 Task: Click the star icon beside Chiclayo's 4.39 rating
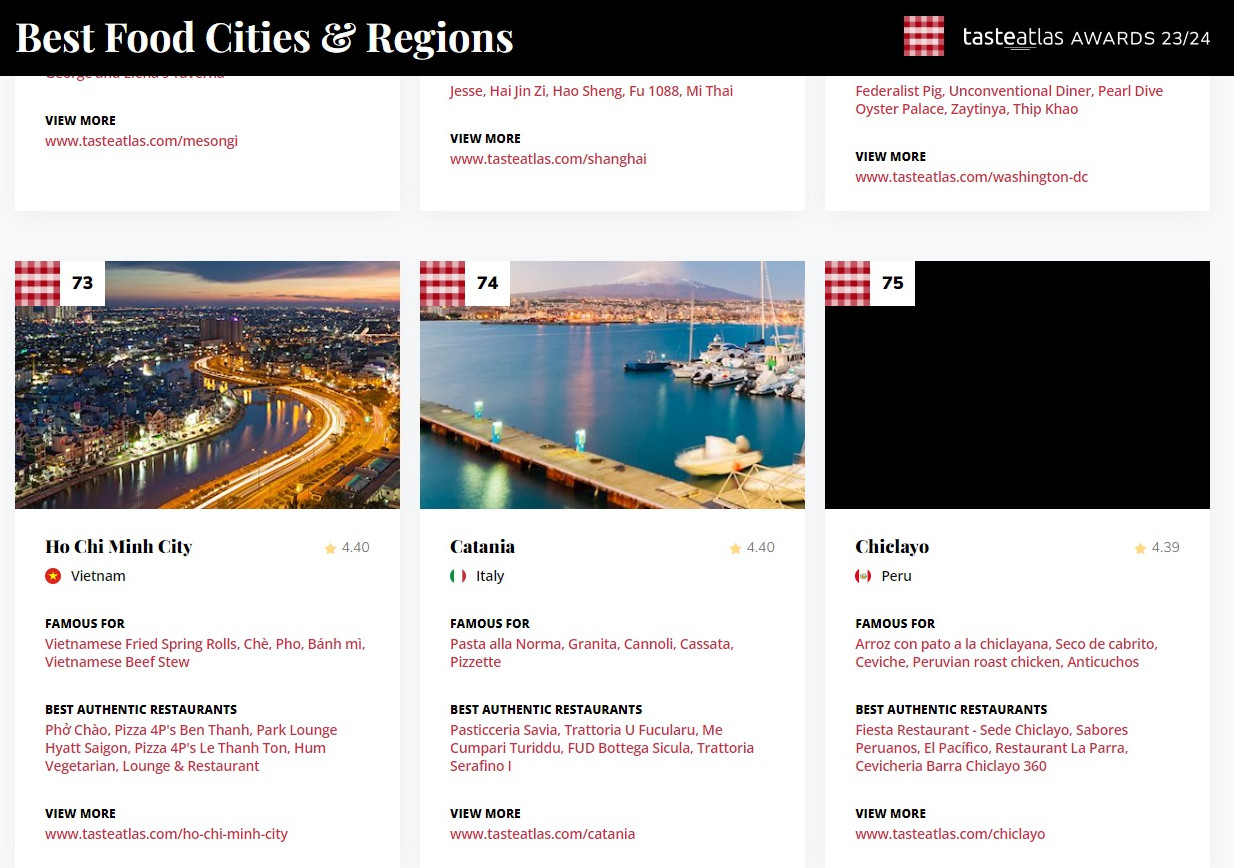[x=1140, y=548]
